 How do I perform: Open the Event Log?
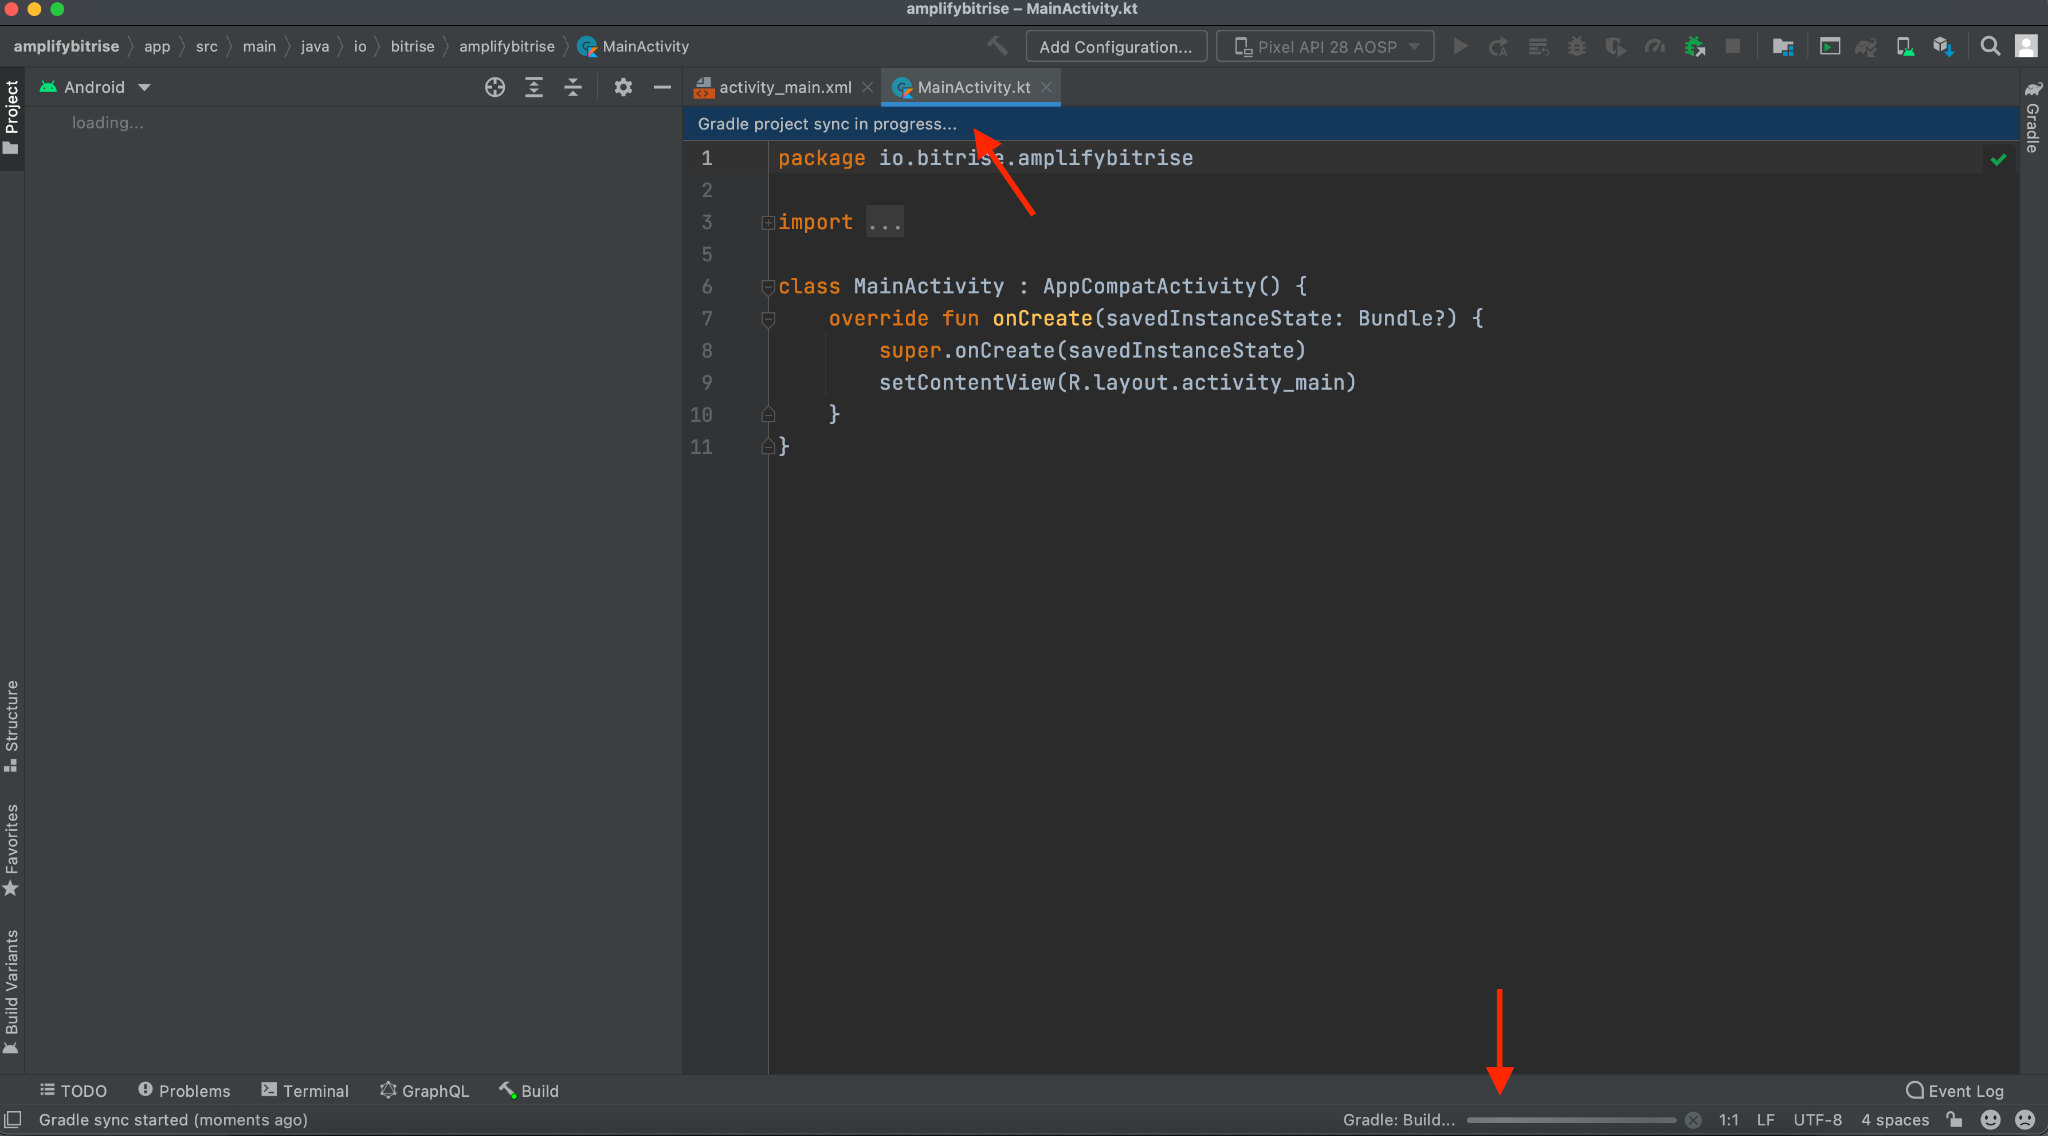[1955, 1091]
